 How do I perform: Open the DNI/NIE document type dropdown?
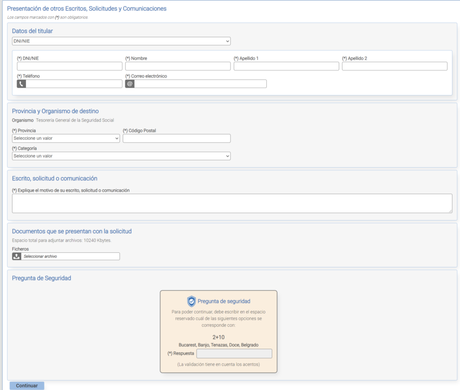click(x=121, y=41)
